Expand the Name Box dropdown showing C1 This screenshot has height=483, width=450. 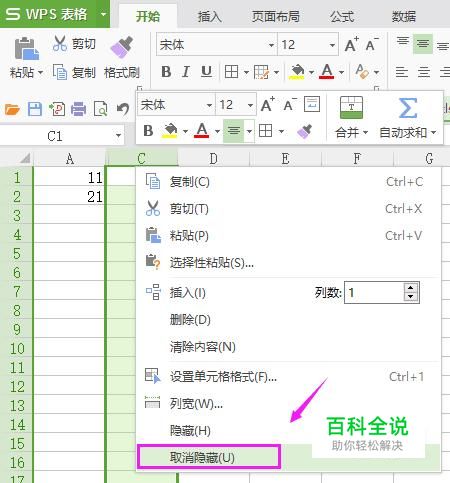(x=118, y=136)
